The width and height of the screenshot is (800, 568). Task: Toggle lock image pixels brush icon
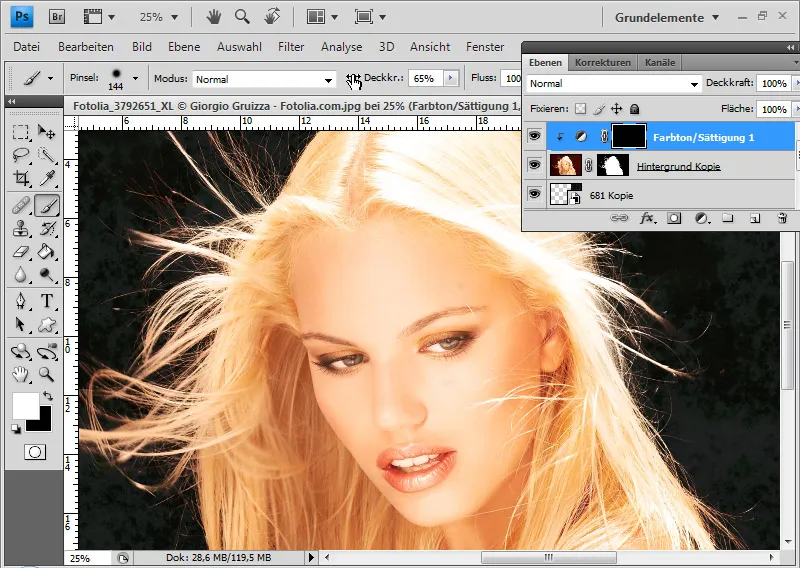(x=599, y=109)
